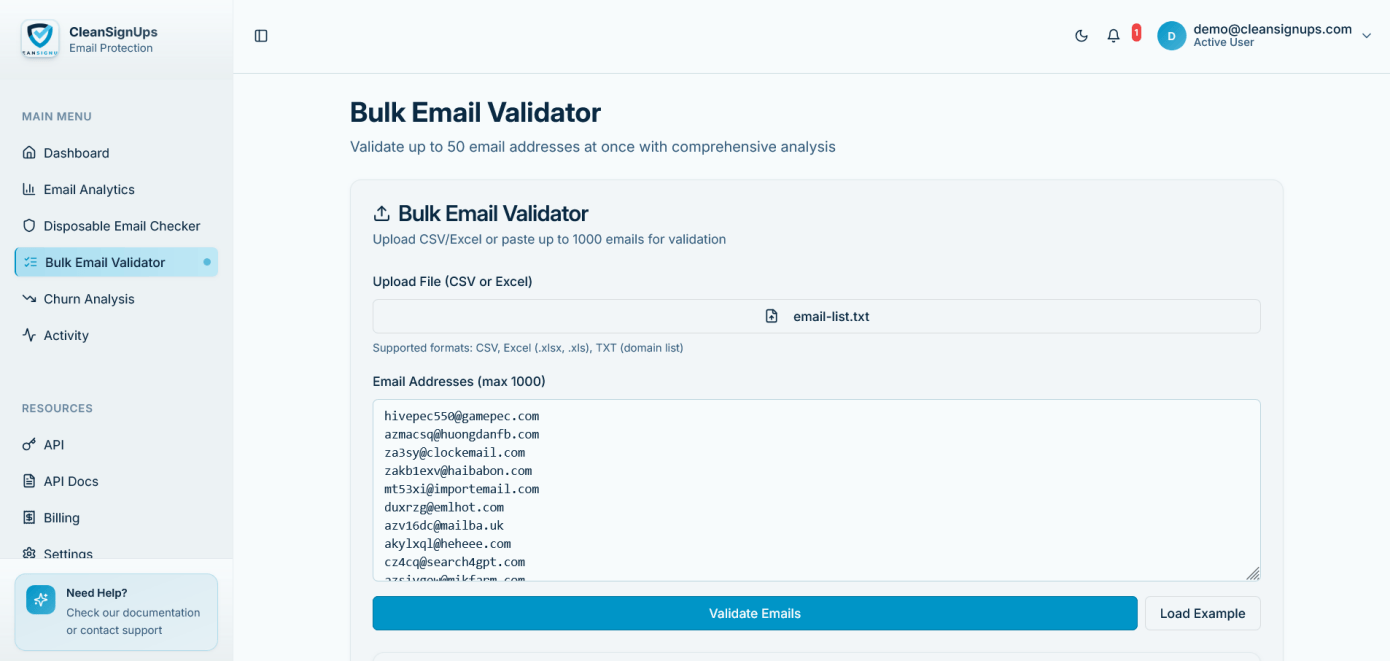The image size is (1390, 661).
Task: Click the Activity pulse icon
Action: tap(29, 335)
